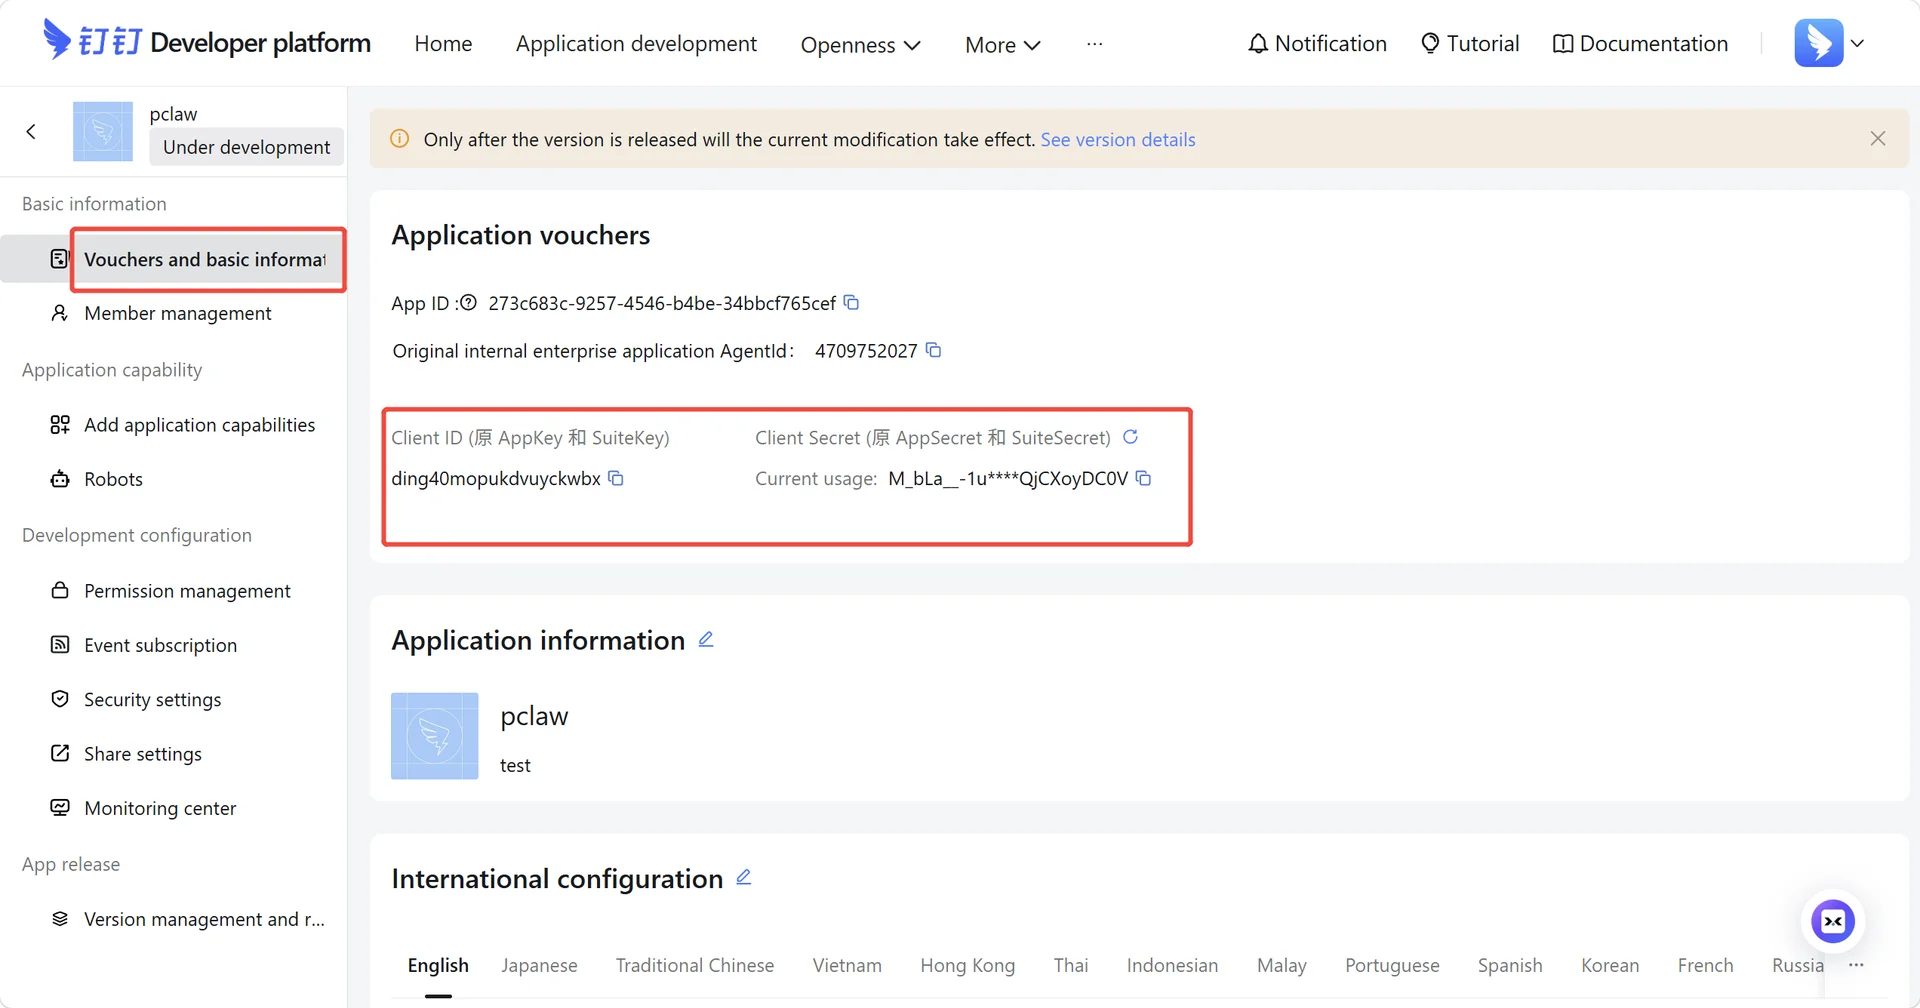1920x1008 pixels.
Task: Copy the Client Secret value
Action: (1144, 478)
